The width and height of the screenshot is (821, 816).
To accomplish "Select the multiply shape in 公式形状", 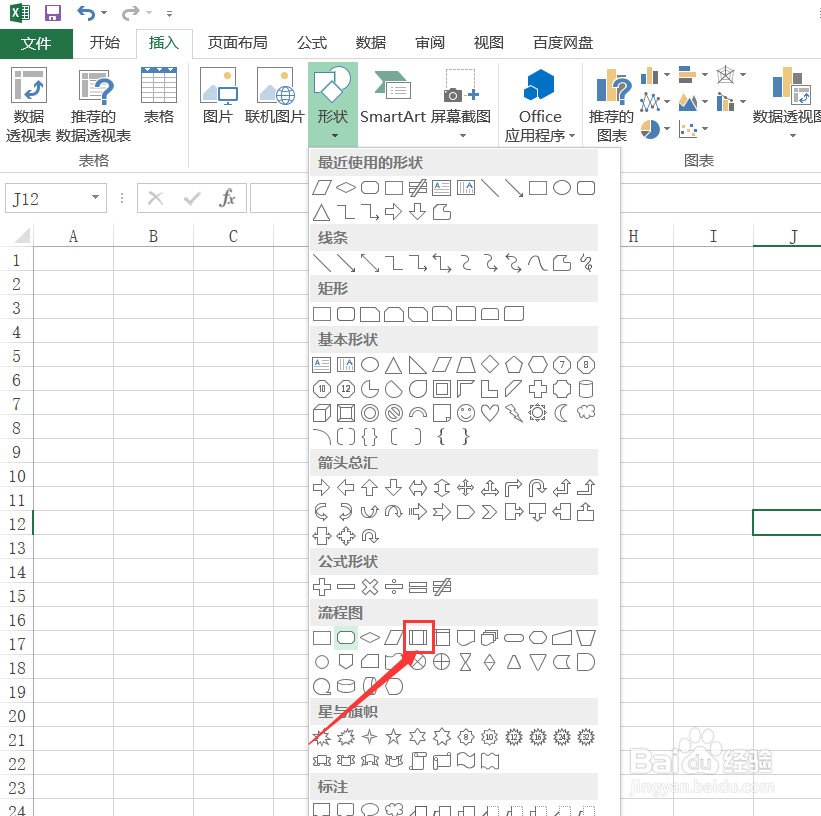I will pyautogui.click(x=370, y=587).
